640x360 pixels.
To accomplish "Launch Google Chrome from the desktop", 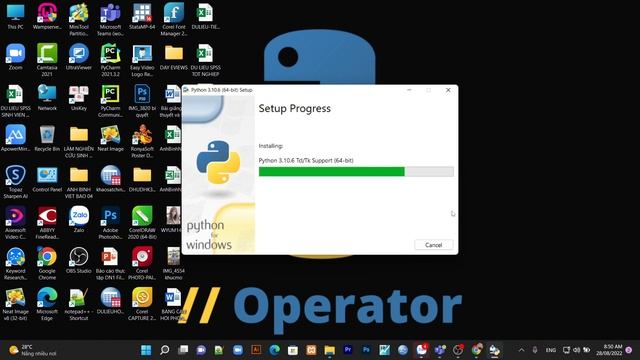I will 47,264.
